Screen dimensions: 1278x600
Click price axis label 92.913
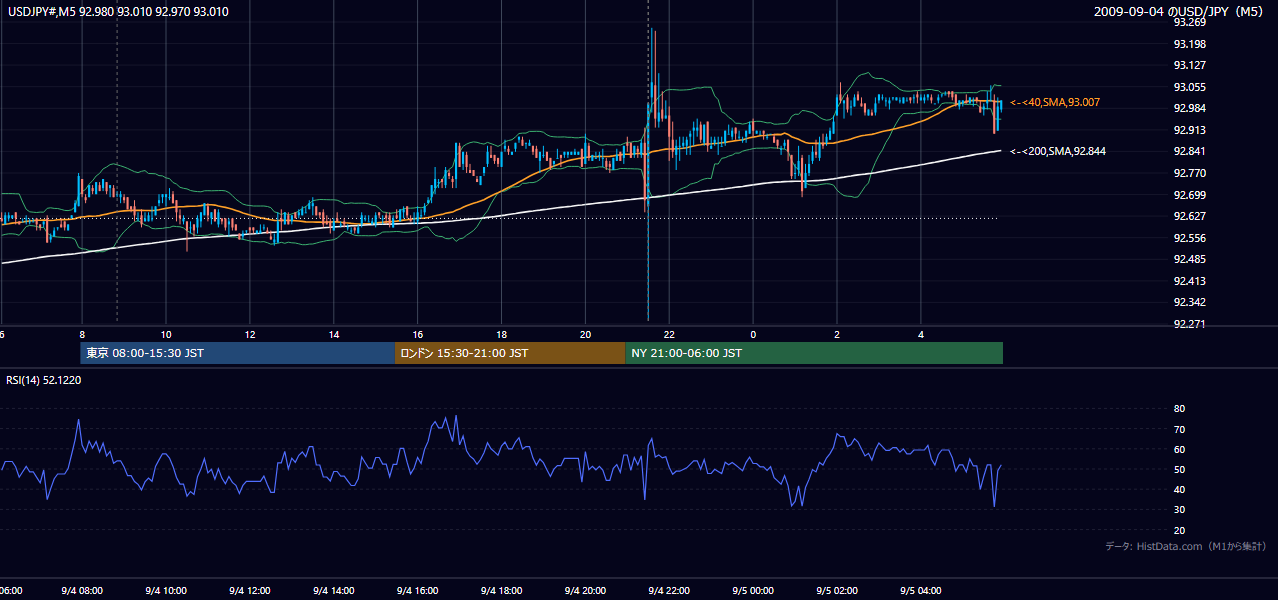pos(1189,130)
